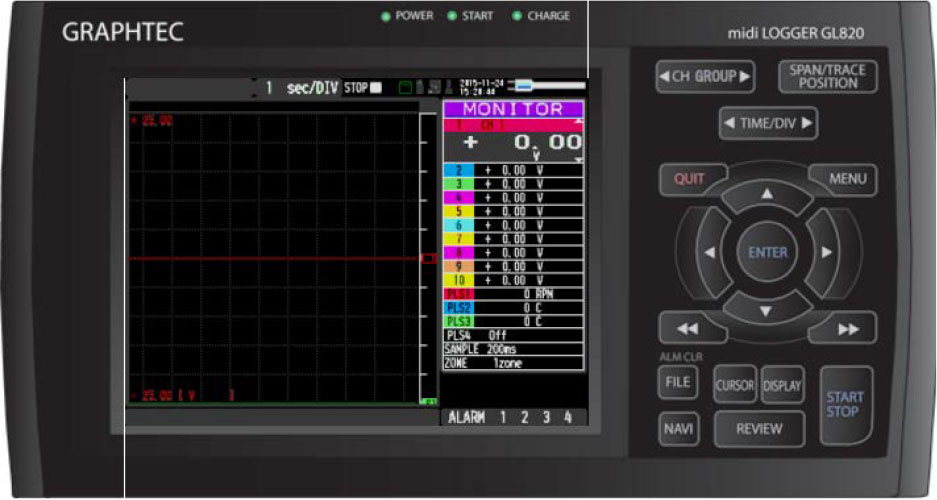Select the CURSOR key

(x=735, y=385)
